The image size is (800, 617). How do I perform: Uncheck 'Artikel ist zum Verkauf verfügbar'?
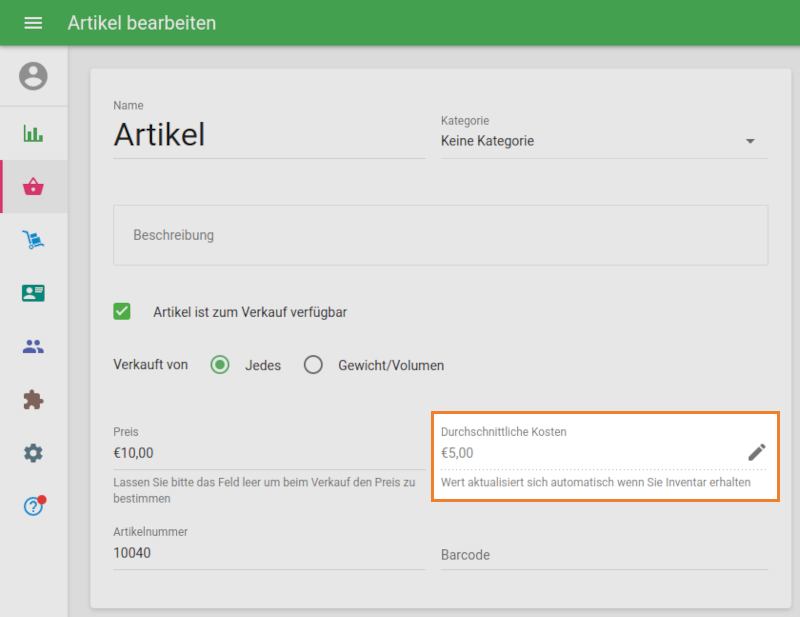(x=122, y=312)
